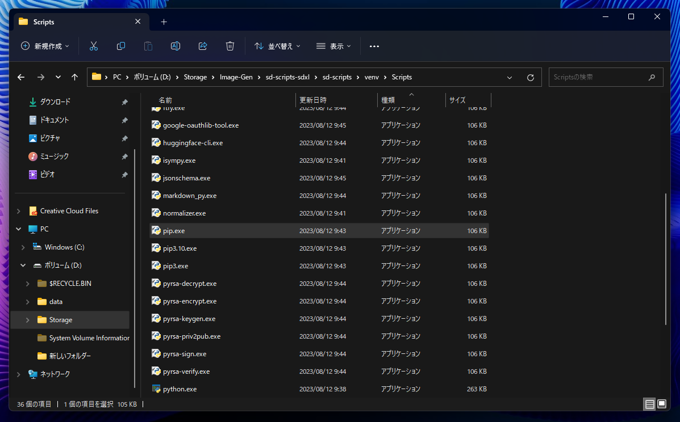Switch to details view in status bar
The image size is (680, 422).
(649, 404)
